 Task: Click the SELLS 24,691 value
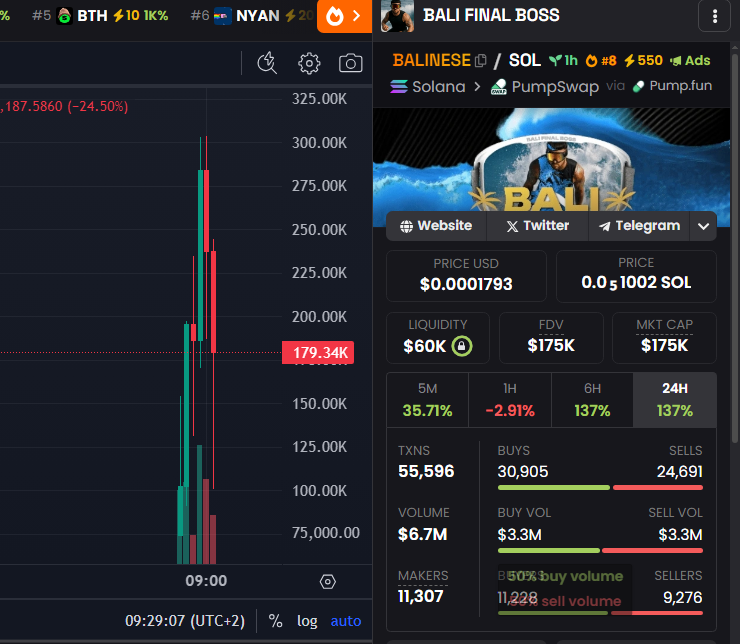[680, 471]
